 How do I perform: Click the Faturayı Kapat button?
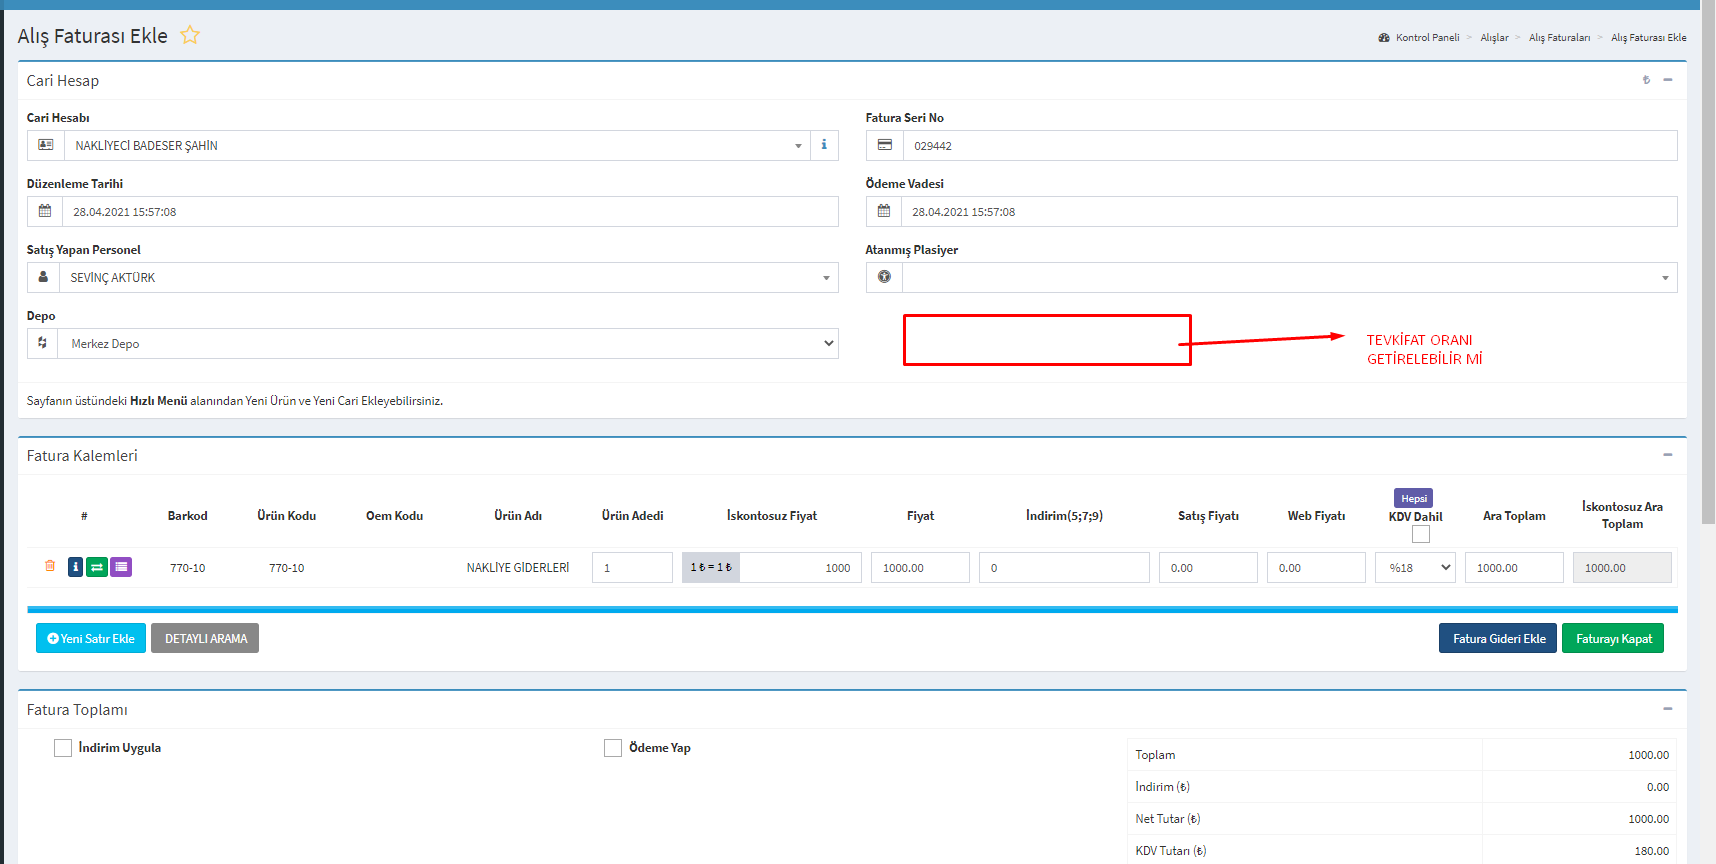tap(1613, 638)
